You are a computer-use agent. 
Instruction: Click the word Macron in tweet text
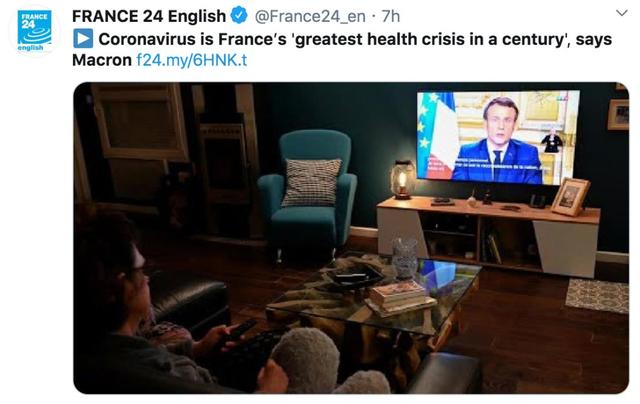click(102, 60)
